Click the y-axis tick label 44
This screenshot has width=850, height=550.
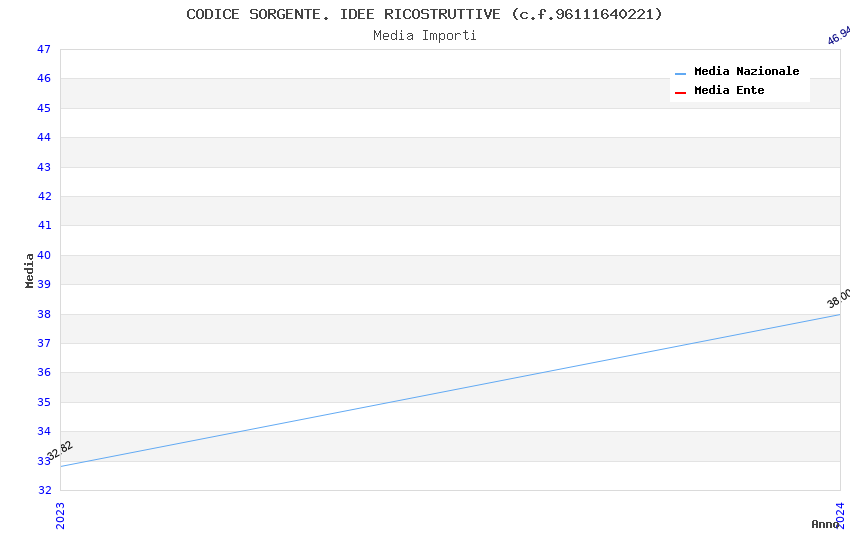(x=44, y=138)
